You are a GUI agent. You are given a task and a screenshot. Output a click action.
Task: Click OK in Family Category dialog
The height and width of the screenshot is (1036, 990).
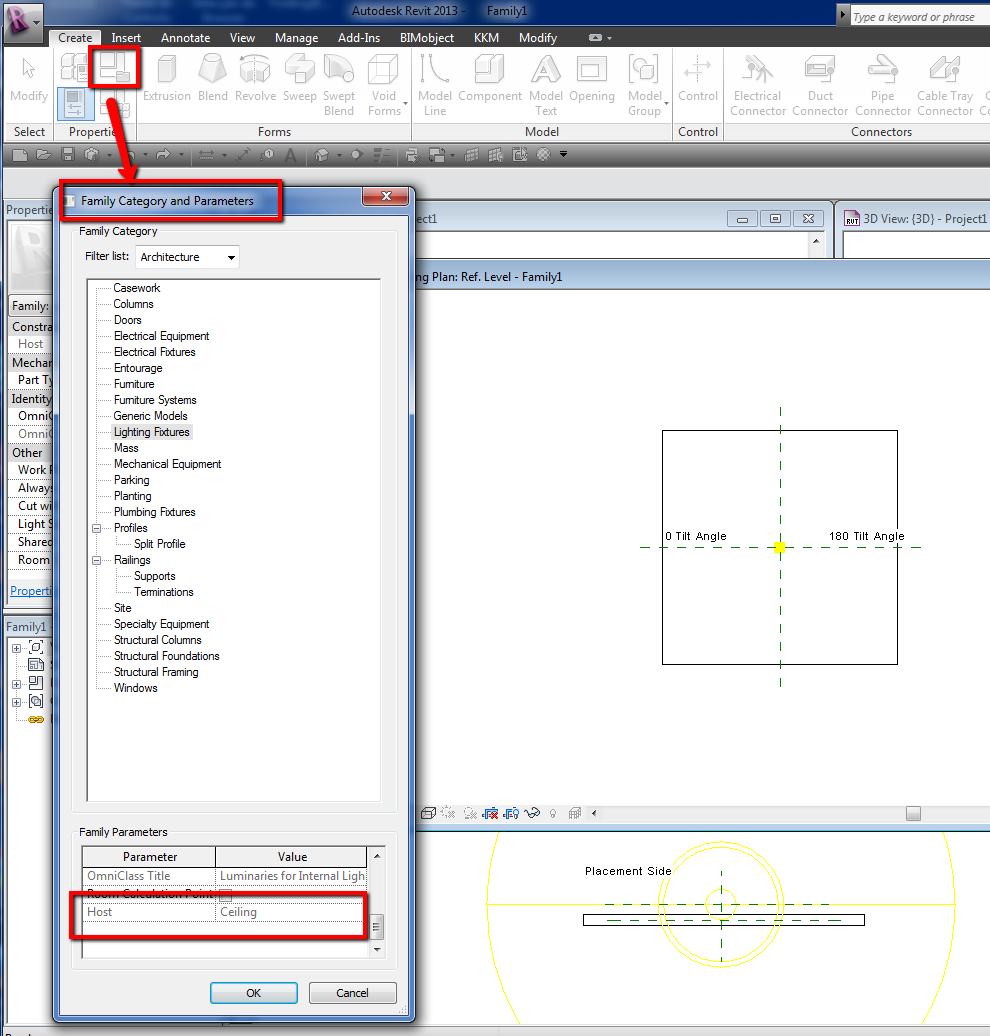coord(254,992)
